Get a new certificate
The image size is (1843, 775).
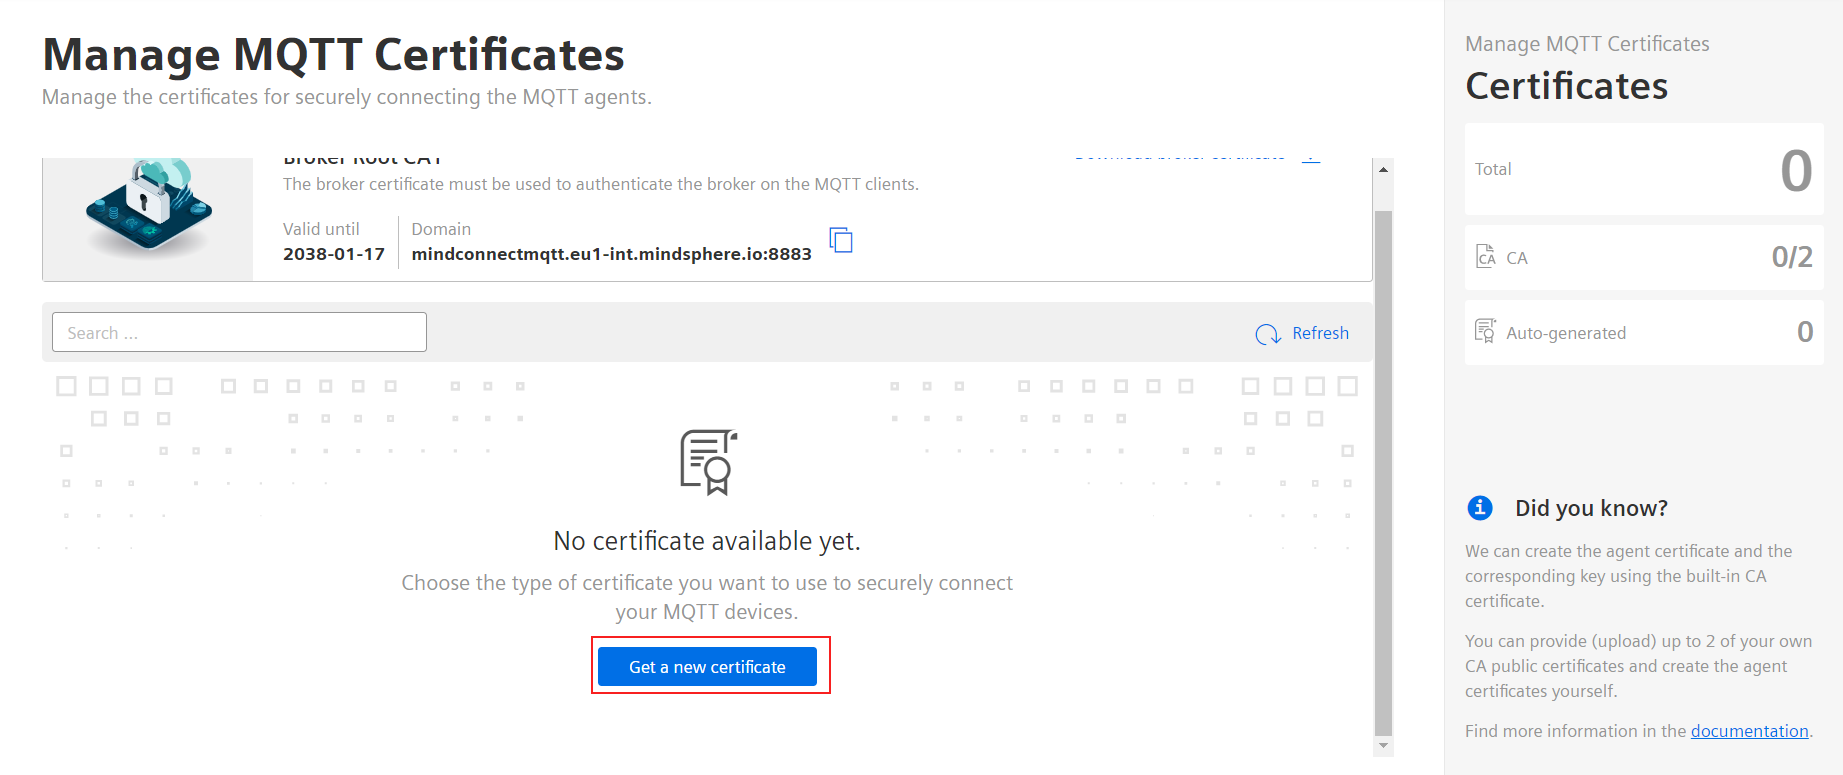(707, 667)
